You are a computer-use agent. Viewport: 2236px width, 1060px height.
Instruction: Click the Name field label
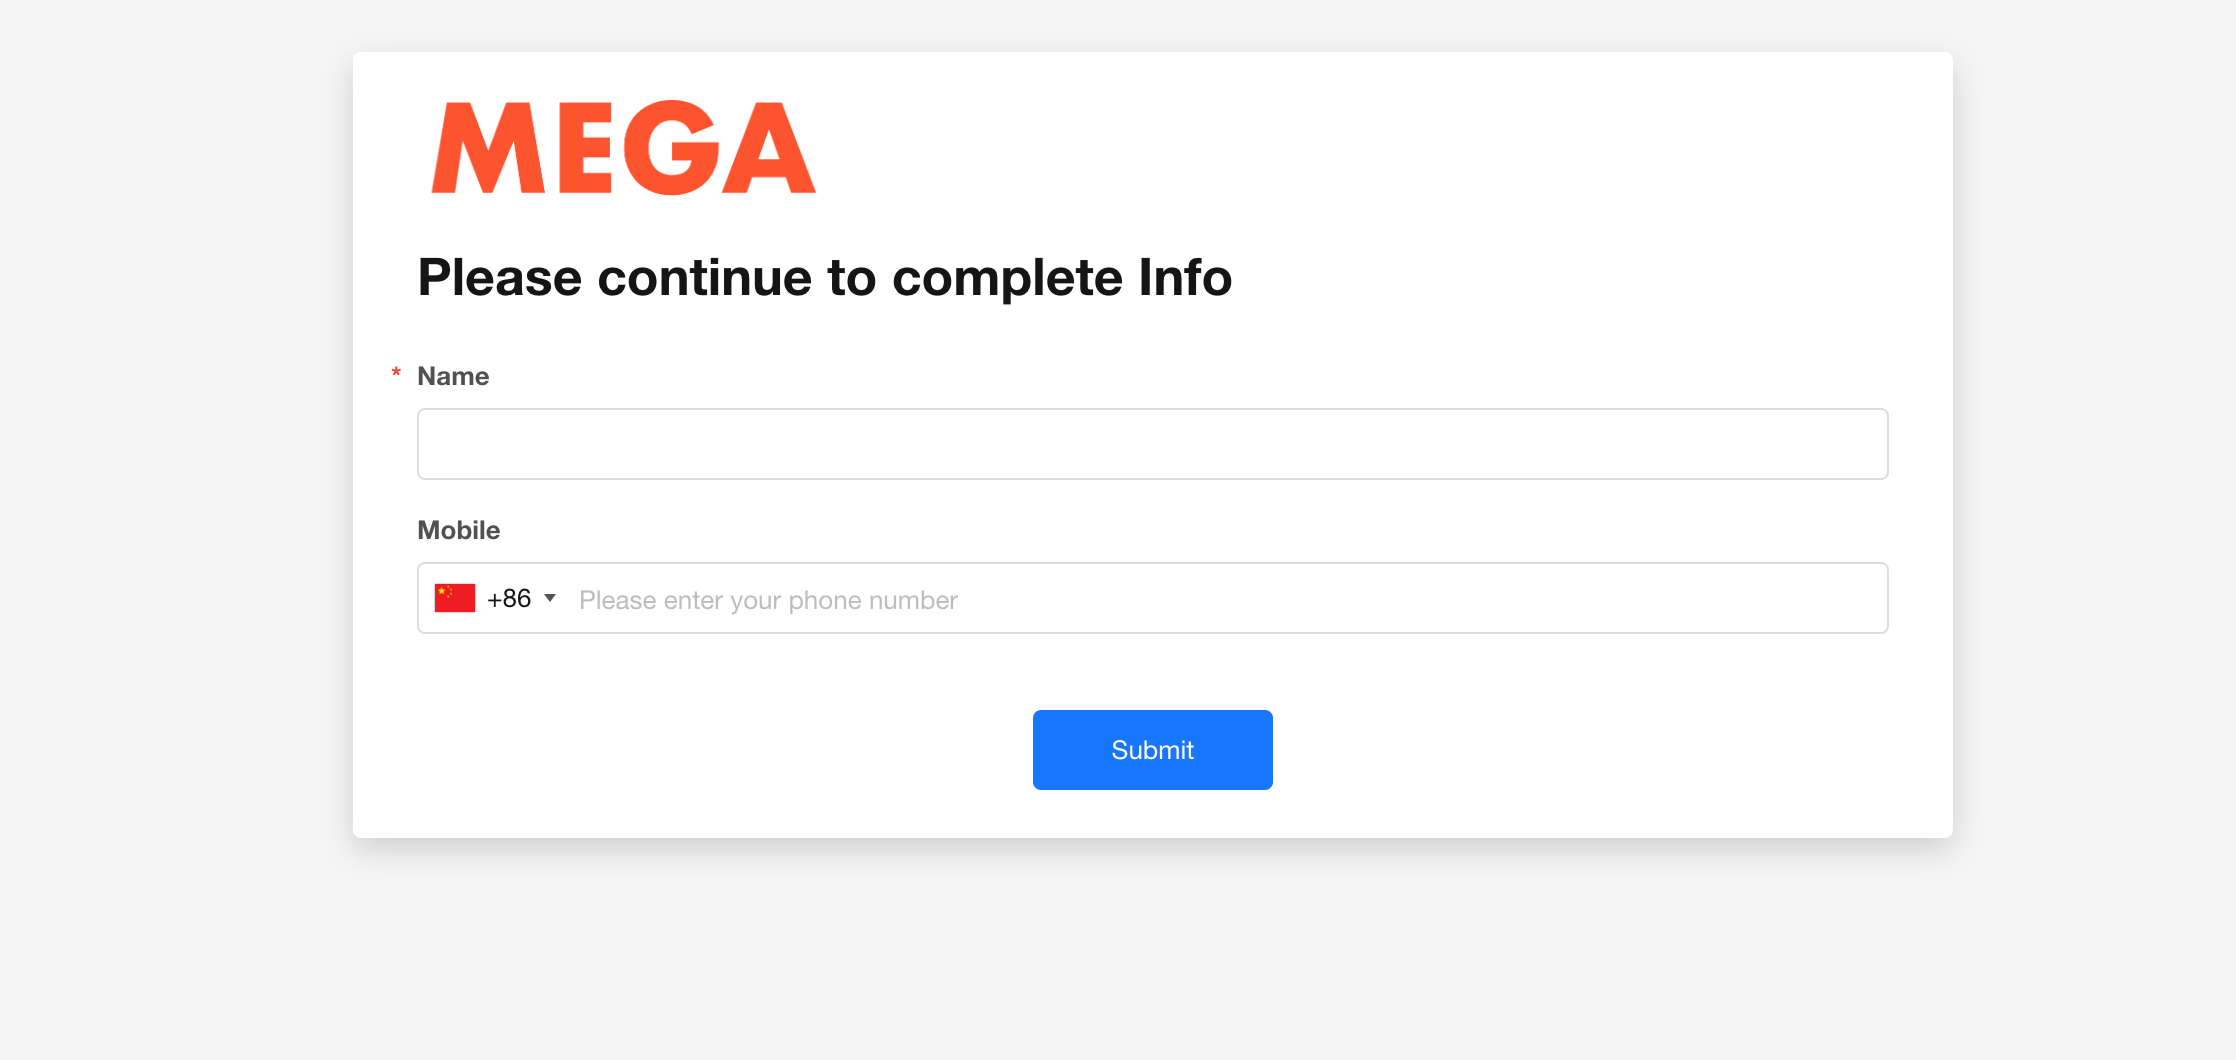453,376
